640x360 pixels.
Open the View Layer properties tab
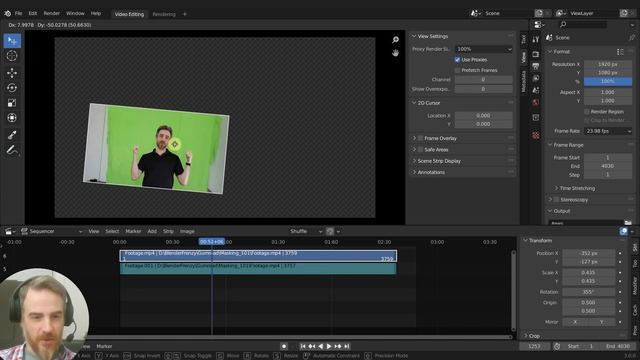click(x=536, y=78)
